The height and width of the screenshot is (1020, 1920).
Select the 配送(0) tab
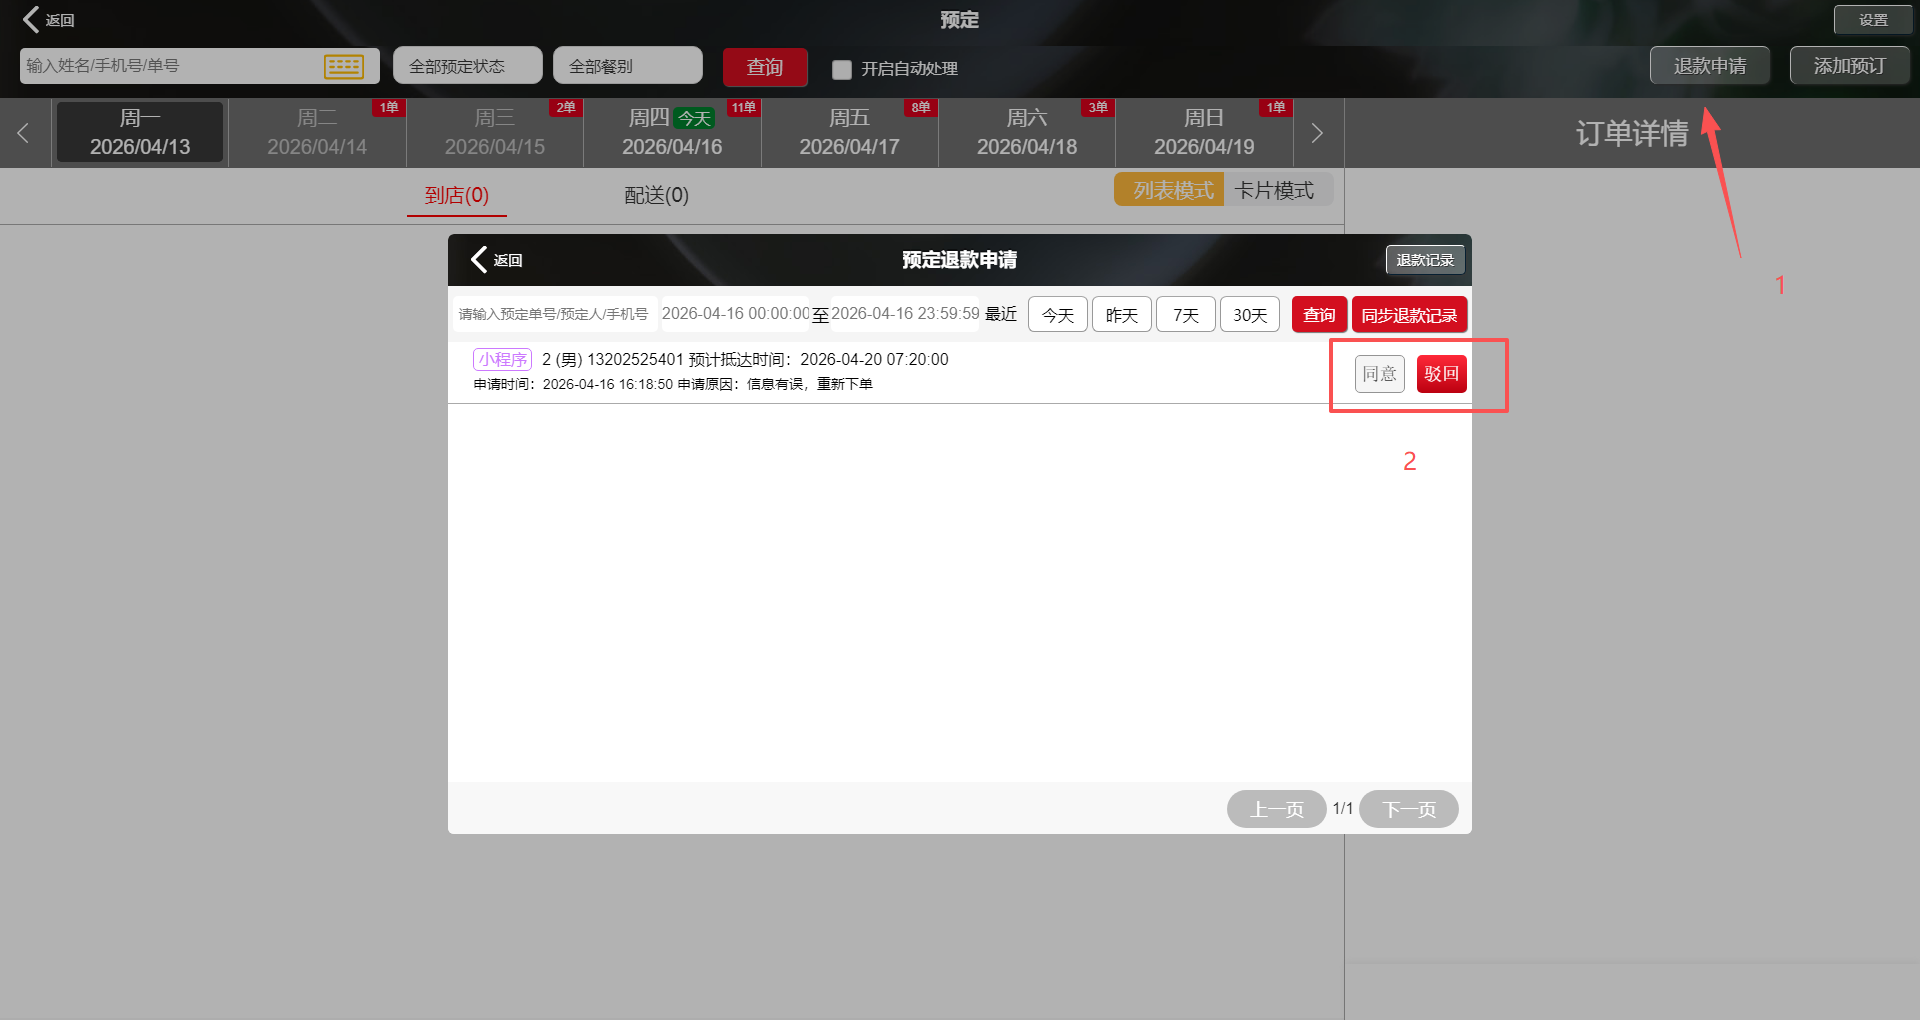pos(657,195)
